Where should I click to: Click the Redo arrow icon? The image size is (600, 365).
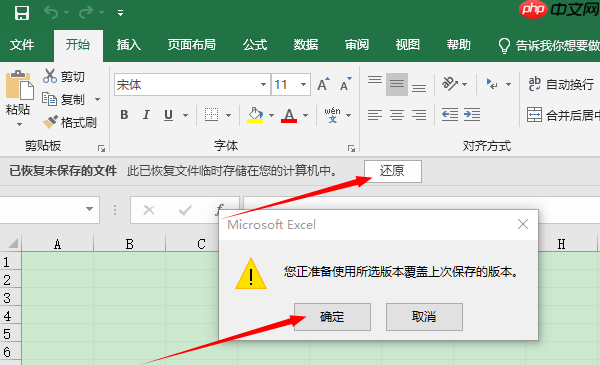pos(86,13)
